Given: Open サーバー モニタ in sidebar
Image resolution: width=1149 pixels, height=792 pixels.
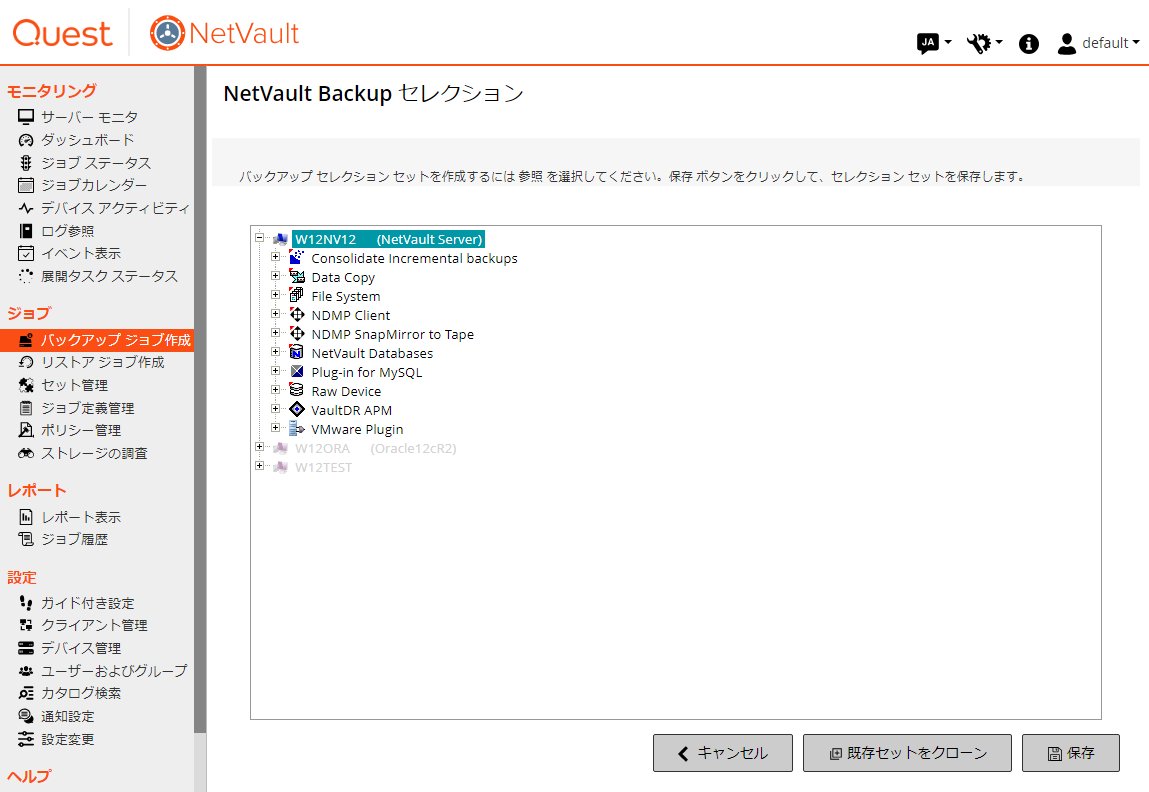Looking at the screenshot, I should tap(89, 116).
